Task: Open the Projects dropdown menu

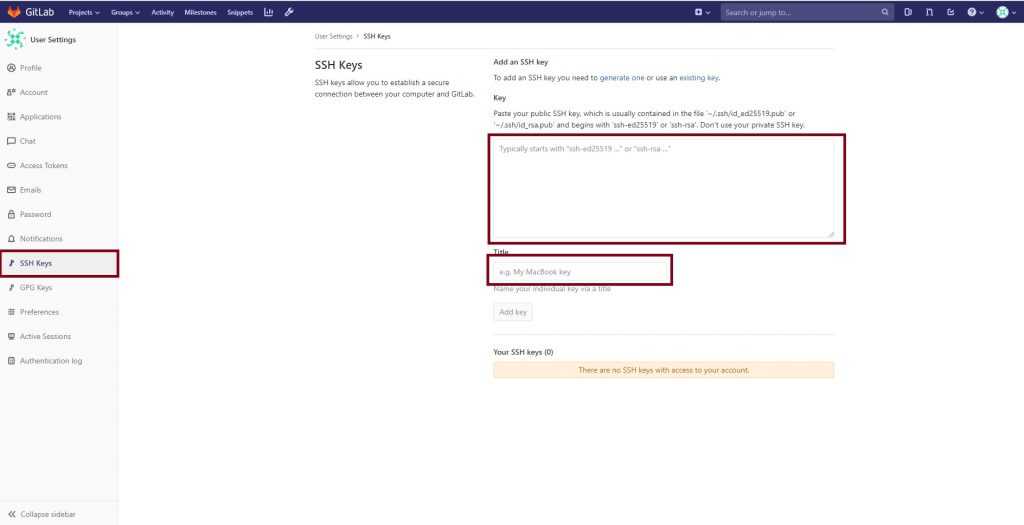Action: click(84, 12)
